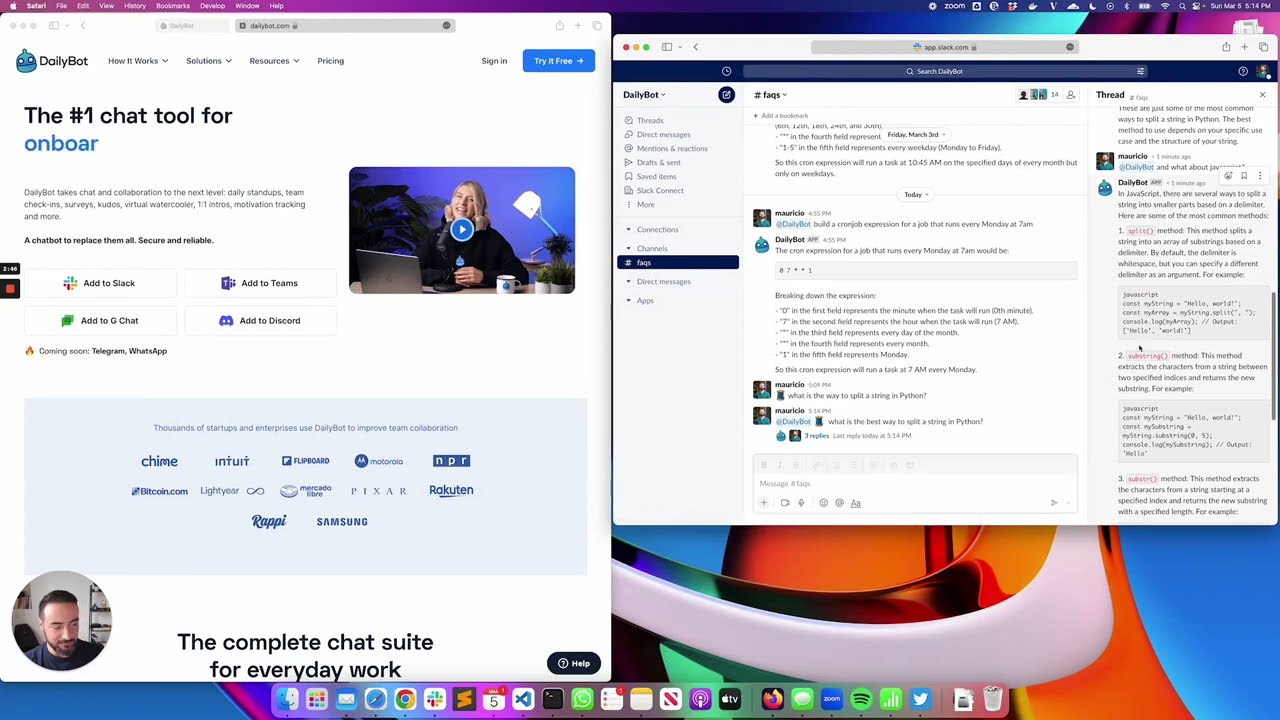Viewport: 1280px width, 720px height.
Task: Collapse the Connections section in sidebar
Action: 628,230
